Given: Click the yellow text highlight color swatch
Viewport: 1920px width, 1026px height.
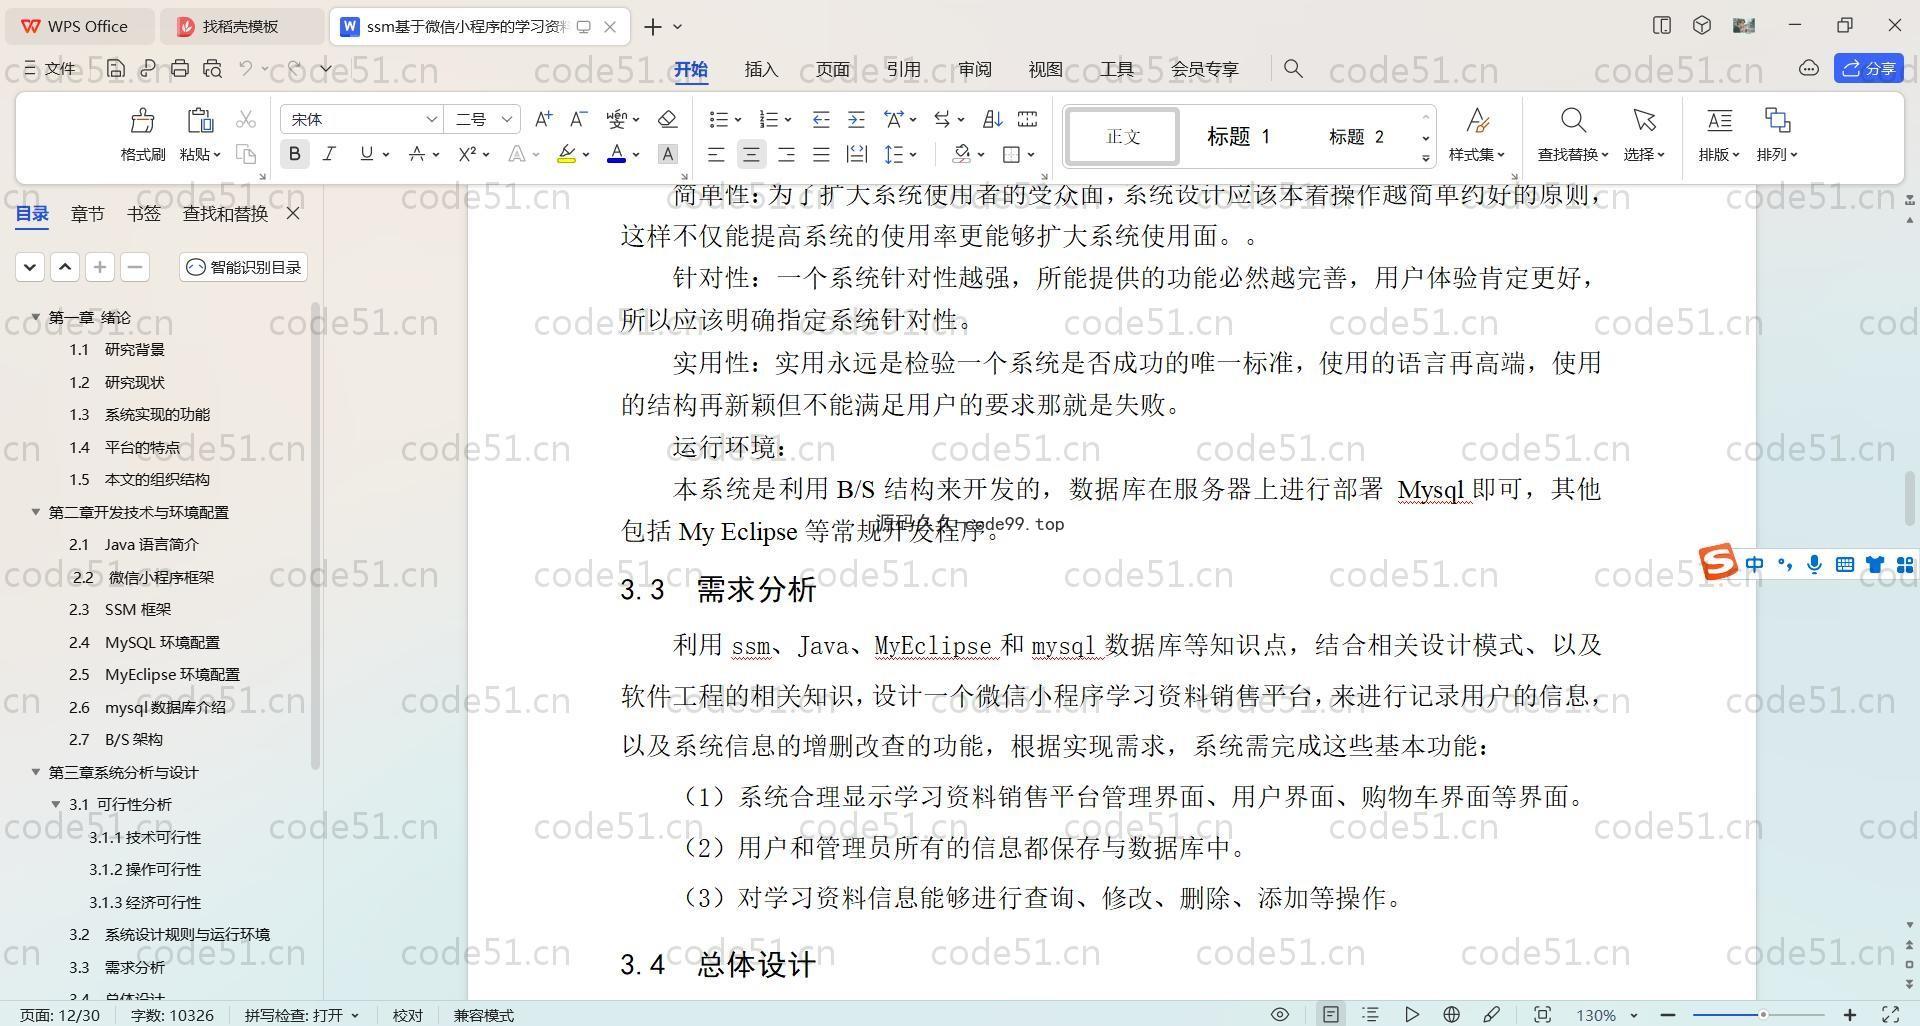Looking at the screenshot, I should tap(566, 154).
